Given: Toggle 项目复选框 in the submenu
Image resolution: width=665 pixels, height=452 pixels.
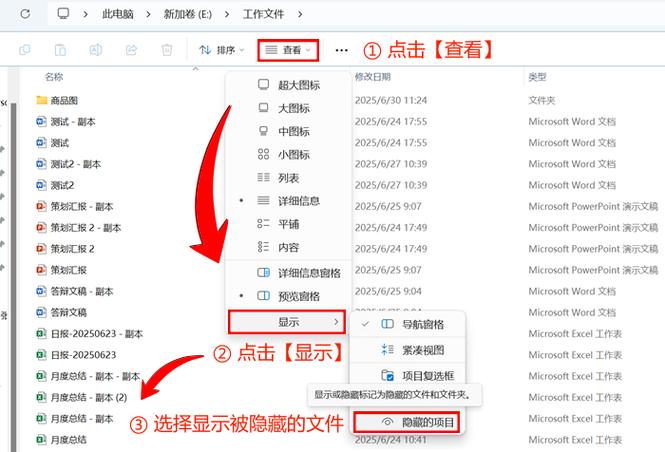Looking at the screenshot, I should pos(407,375).
